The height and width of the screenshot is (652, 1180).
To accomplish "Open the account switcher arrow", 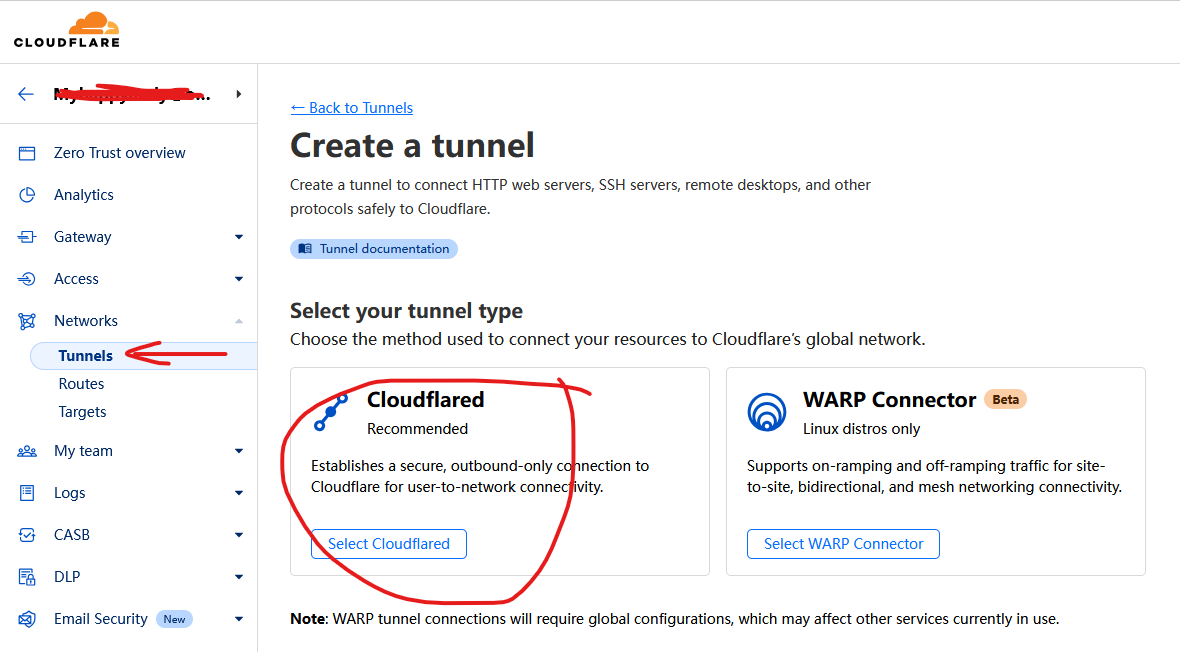I will pyautogui.click(x=239, y=94).
